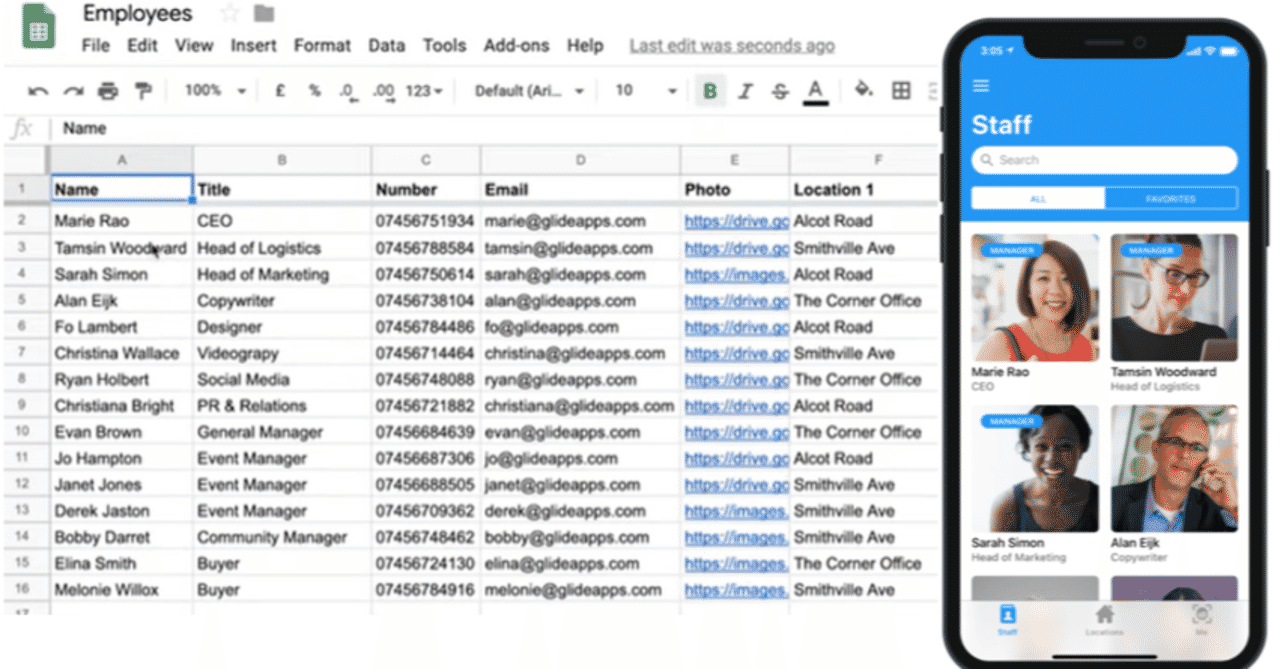1280x669 pixels.
Task: Open the Tools menu
Action: click(444, 46)
